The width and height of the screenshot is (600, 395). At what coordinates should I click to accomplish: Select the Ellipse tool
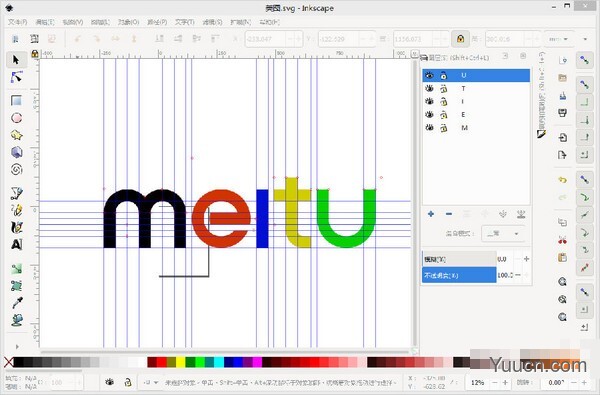point(16,118)
